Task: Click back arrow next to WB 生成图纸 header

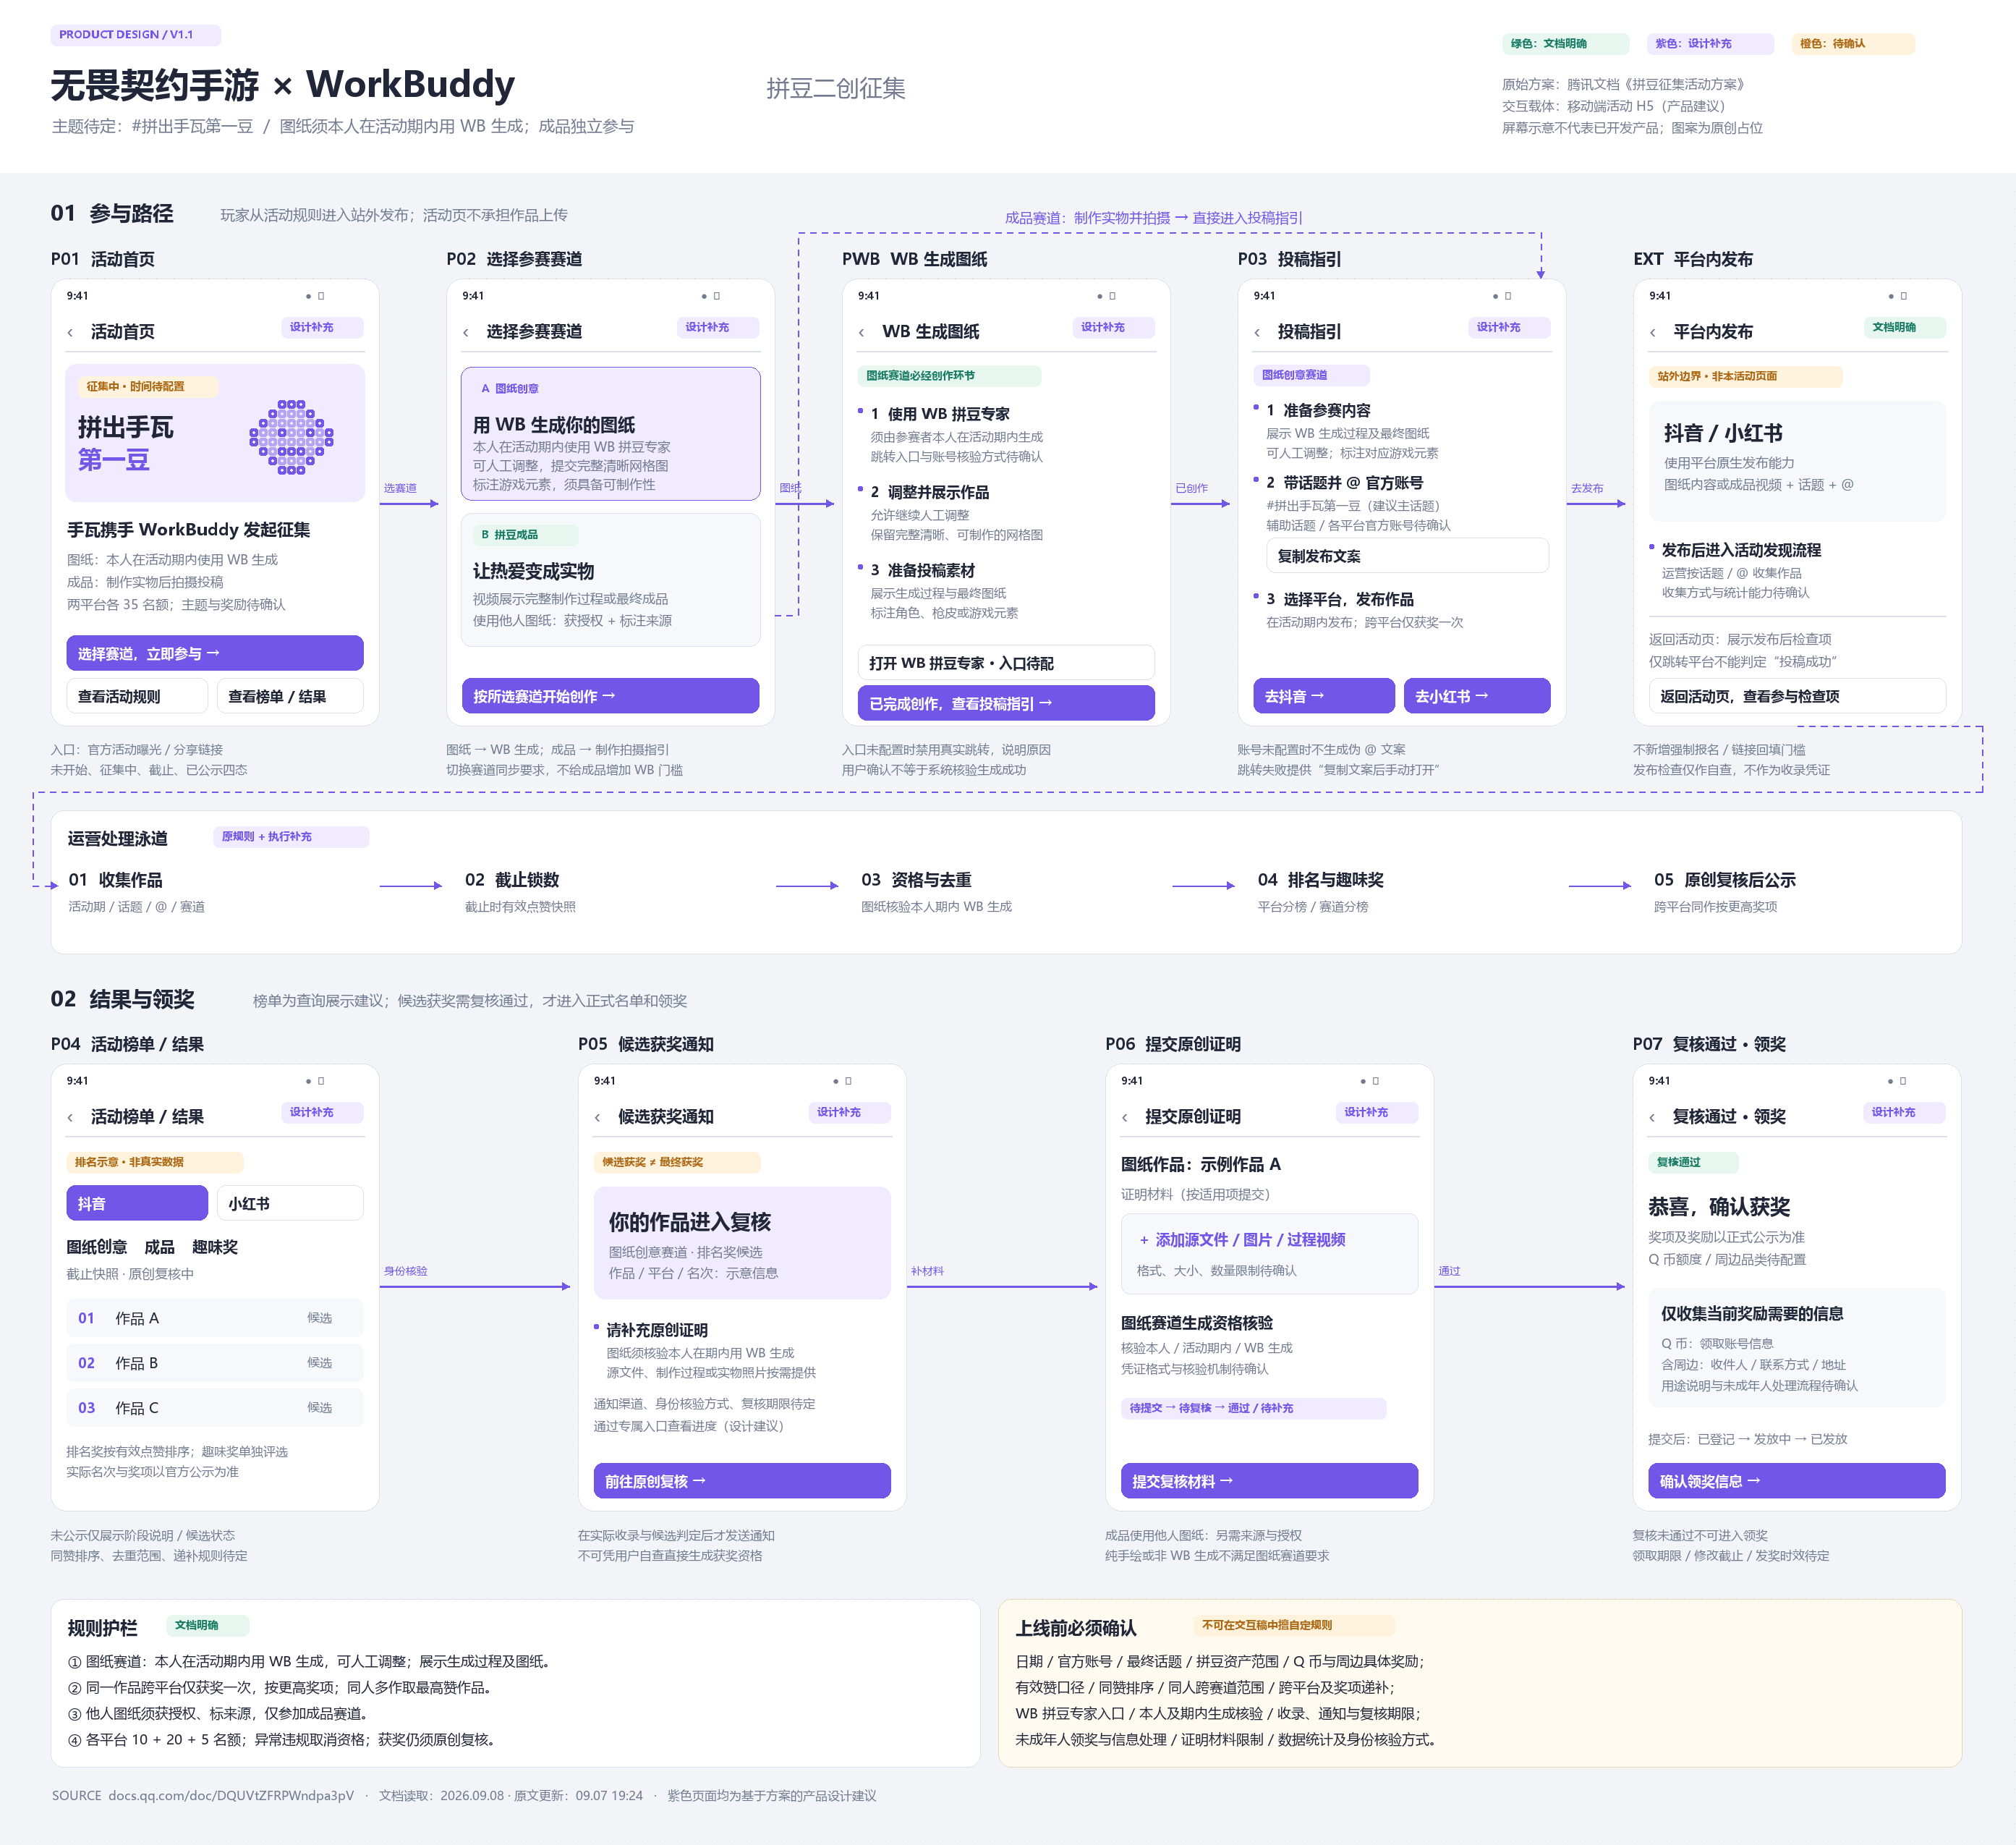Action: 862,332
